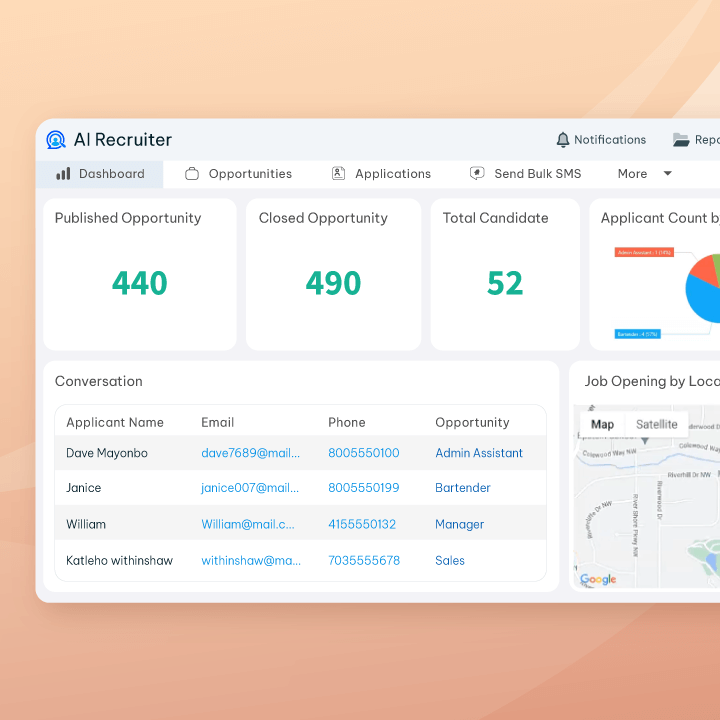The height and width of the screenshot is (720, 720).
Task: Open the Sales opportunity link for Katleho
Action: [450, 561]
